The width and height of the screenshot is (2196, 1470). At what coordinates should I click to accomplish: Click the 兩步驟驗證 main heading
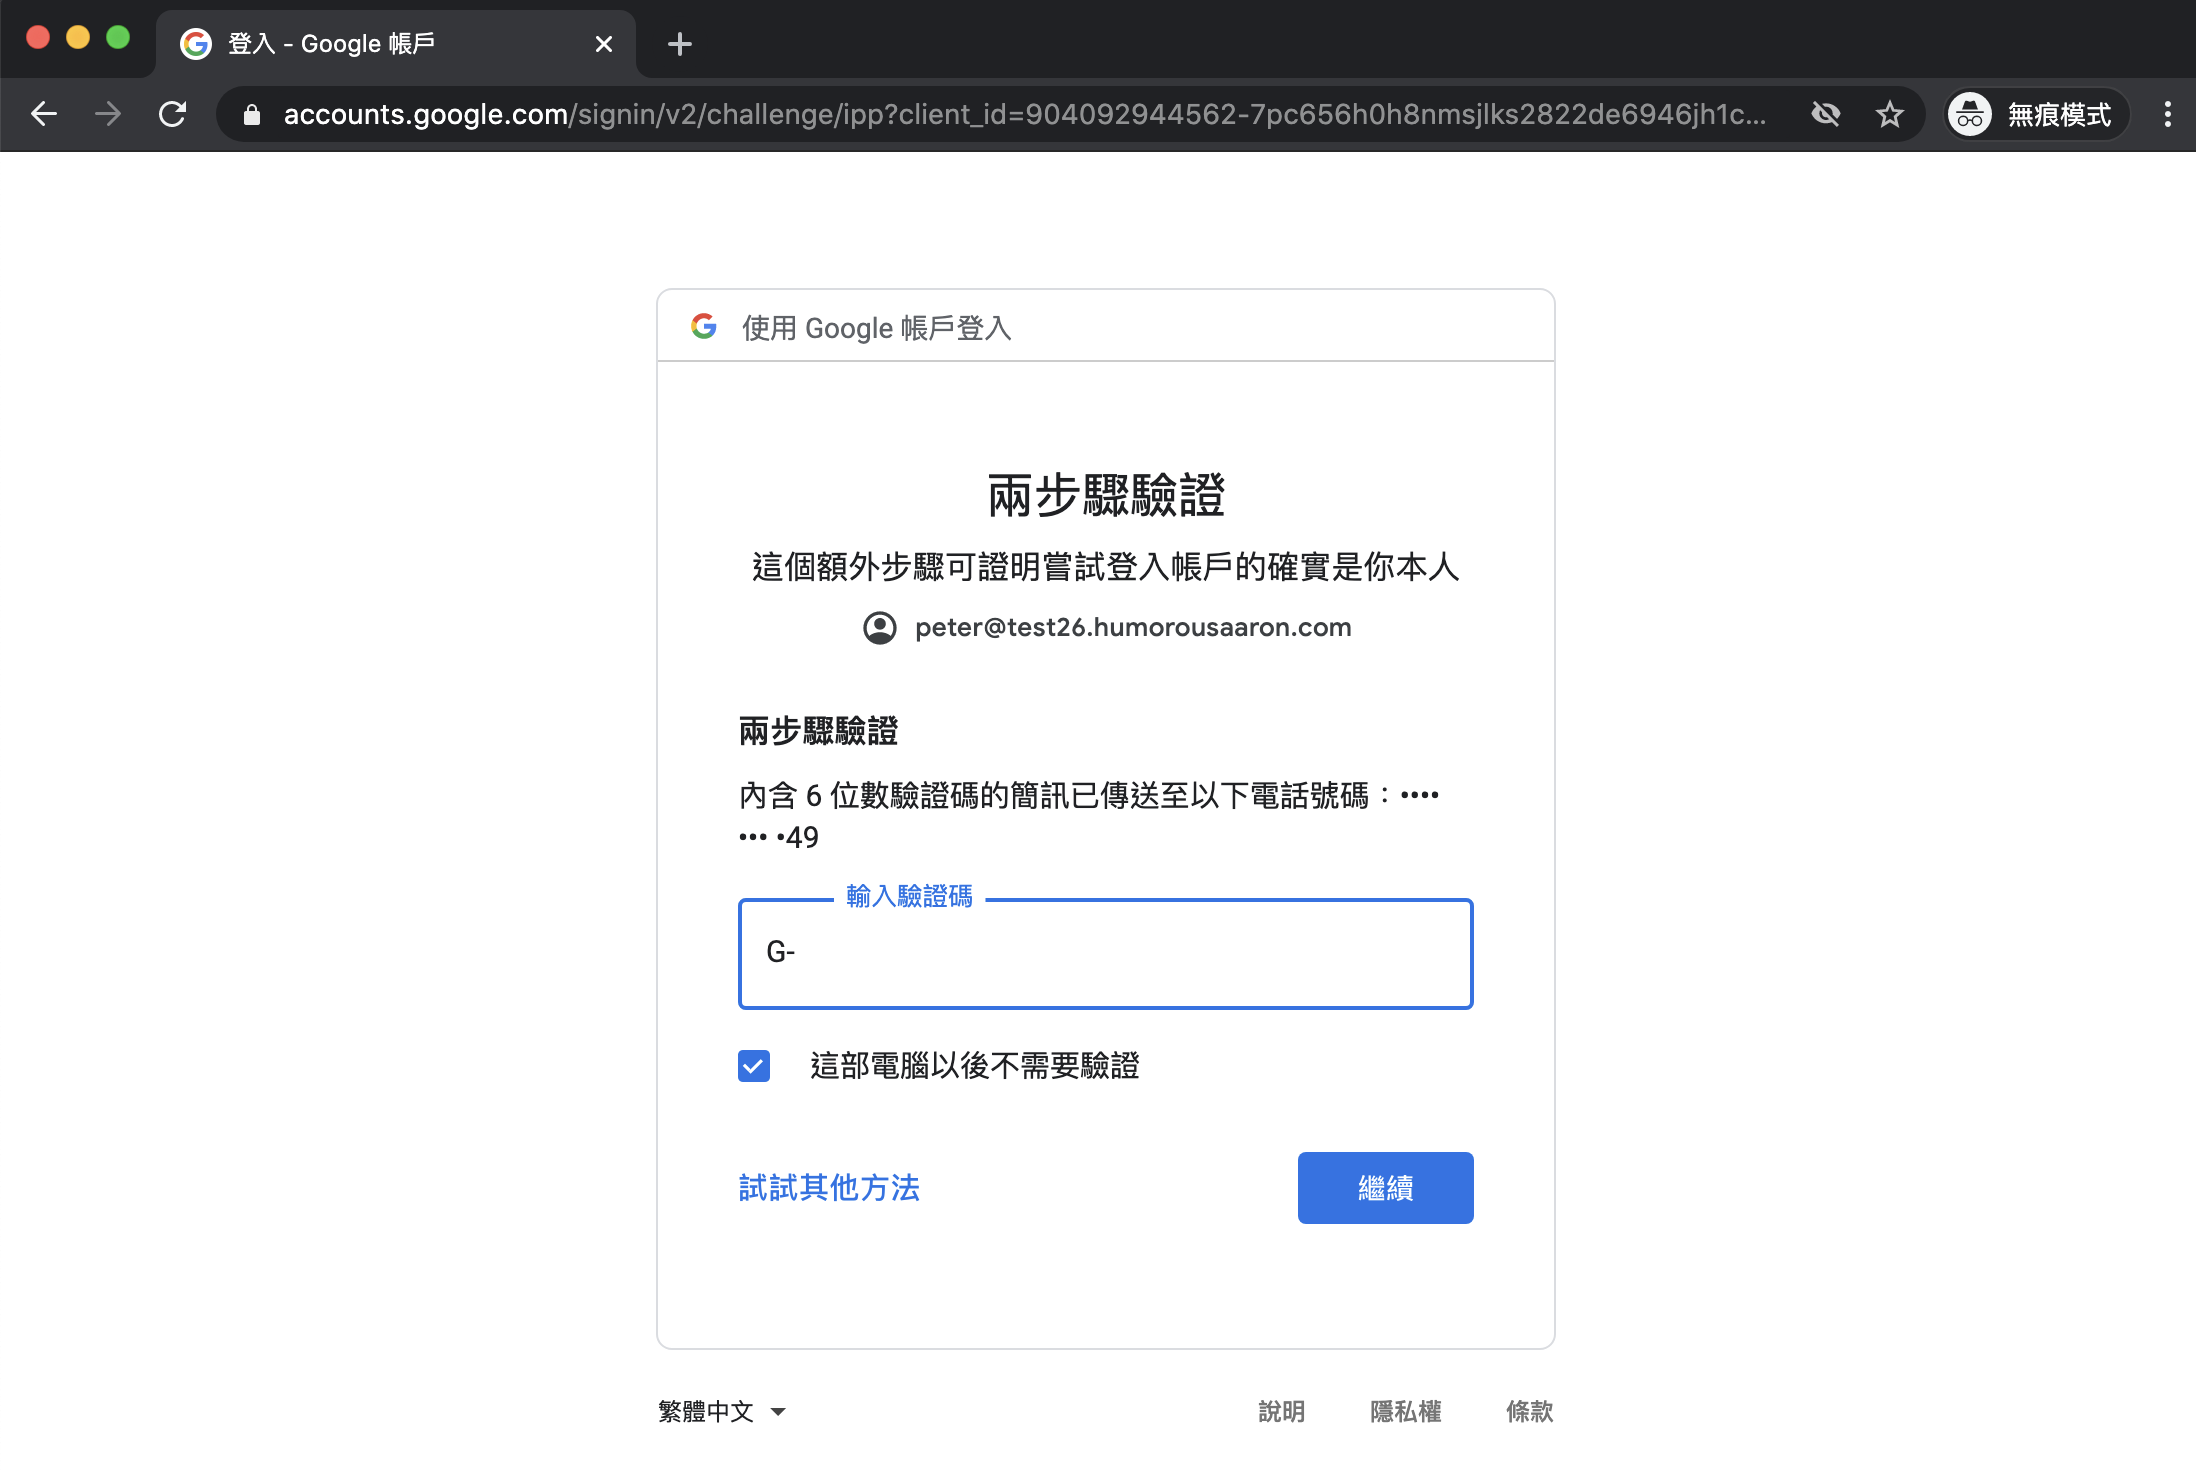click(1106, 495)
